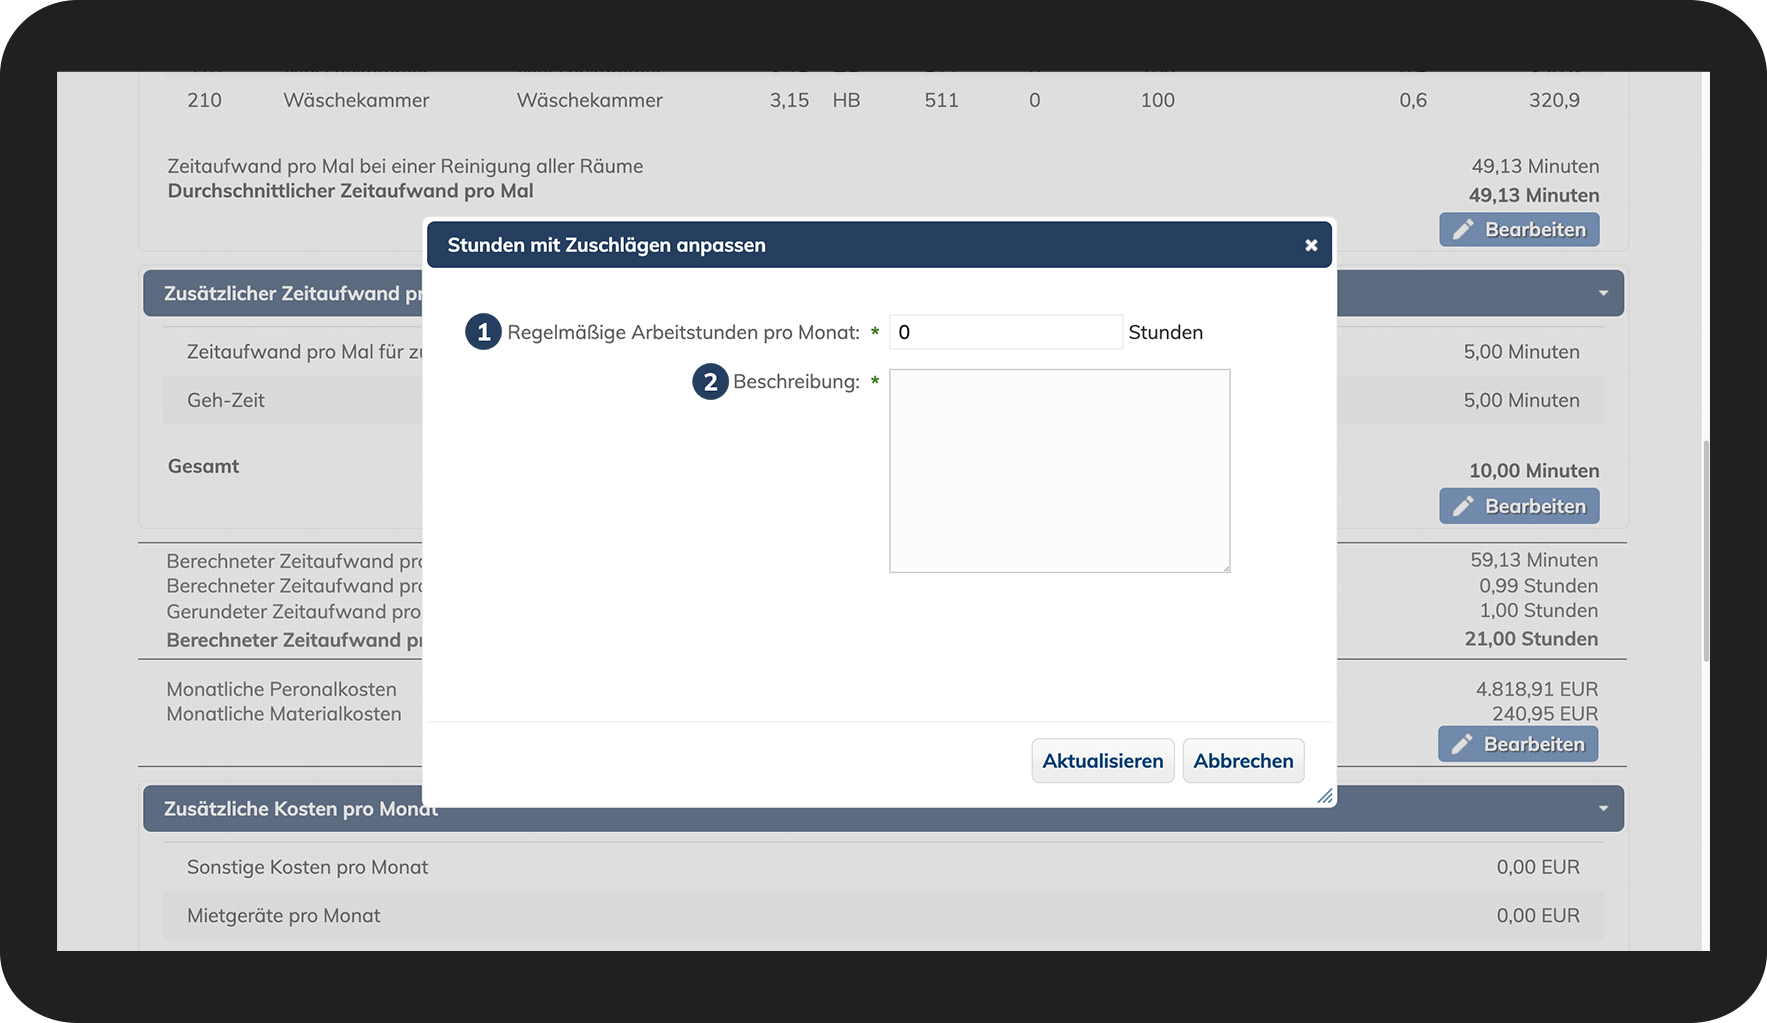Click the 59,13 Minuten value
Image resolution: width=1767 pixels, height=1023 pixels.
pyautogui.click(x=1534, y=560)
